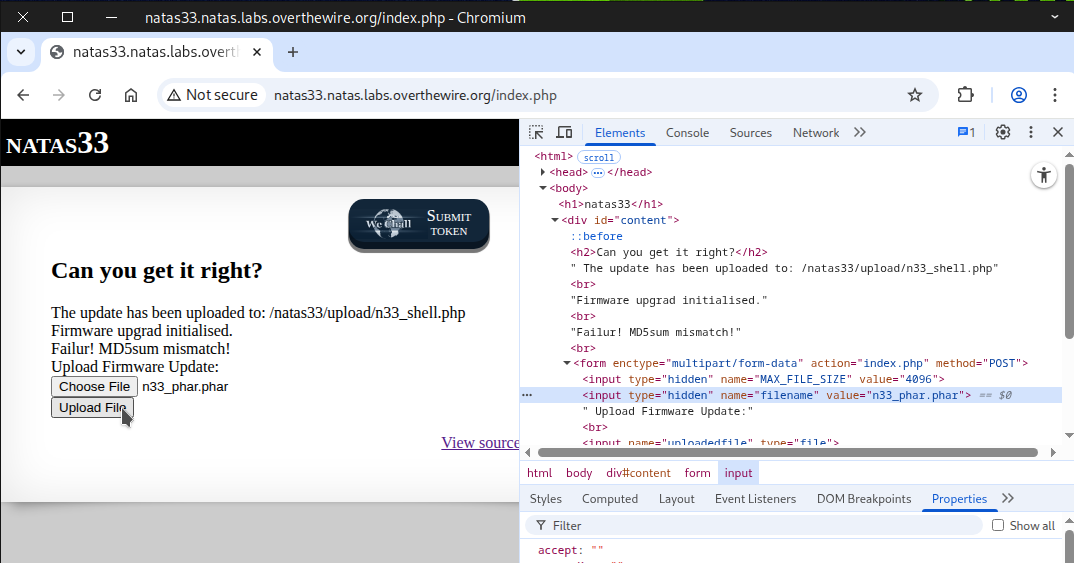Screen dimensions: 1074x563
Task: Open the Chromium profile icon
Action: 1019,95
